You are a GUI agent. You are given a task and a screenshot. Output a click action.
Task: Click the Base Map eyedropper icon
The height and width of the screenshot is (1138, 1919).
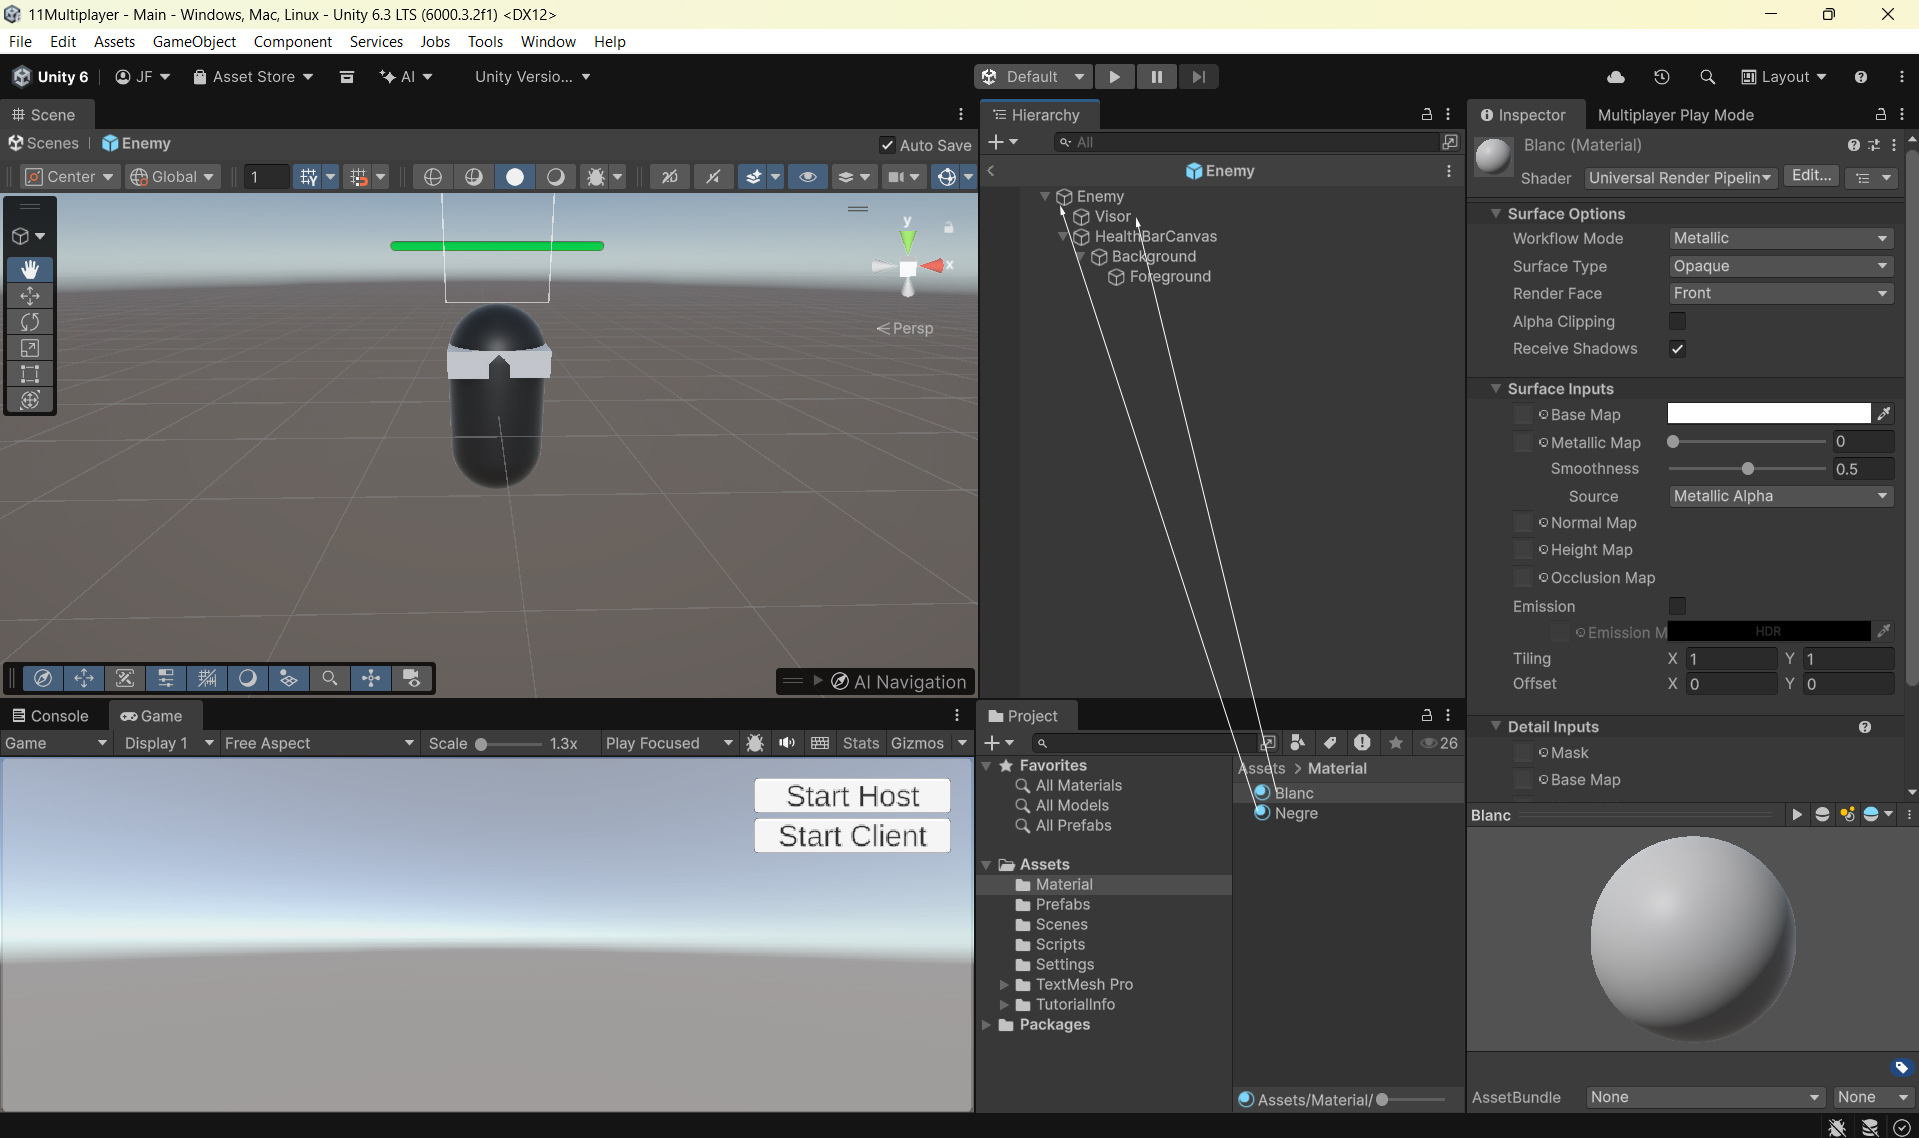(1884, 414)
